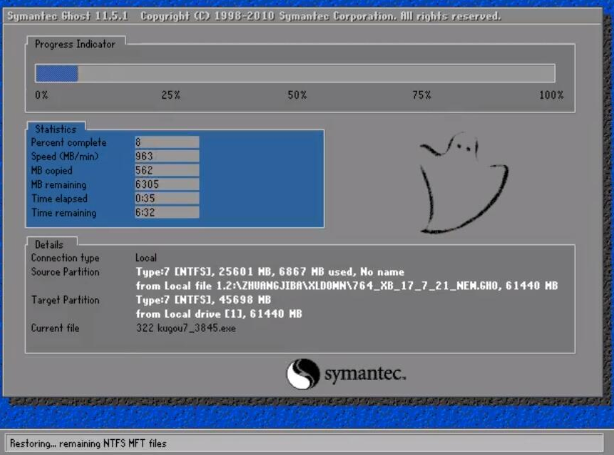Image resolution: width=614 pixels, height=455 pixels.
Task: Click the Details panel label
Action: coord(49,244)
